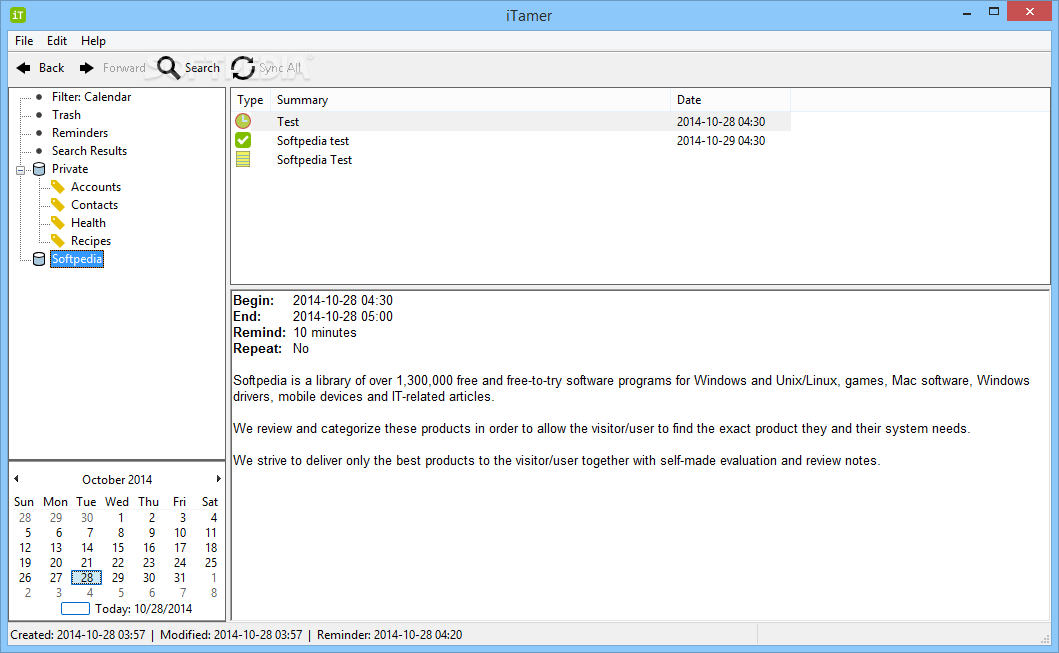This screenshot has width=1059, height=653.
Task: Open the Help menu
Action: point(93,41)
